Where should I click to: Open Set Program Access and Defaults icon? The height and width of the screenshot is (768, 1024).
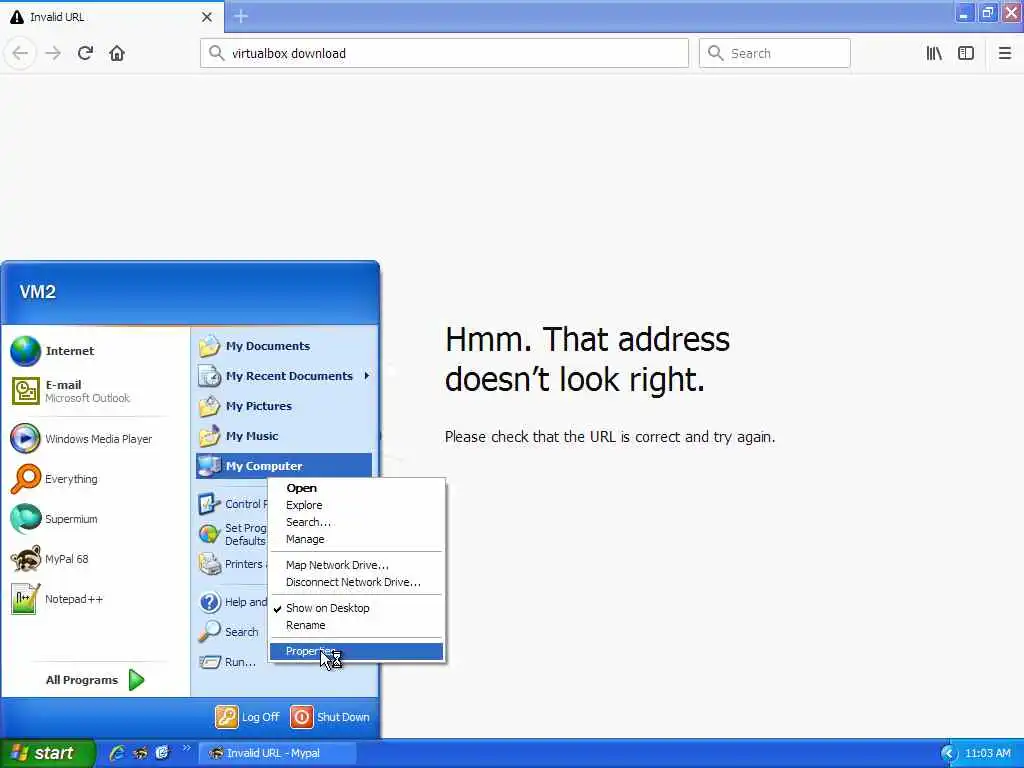(210, 534)
